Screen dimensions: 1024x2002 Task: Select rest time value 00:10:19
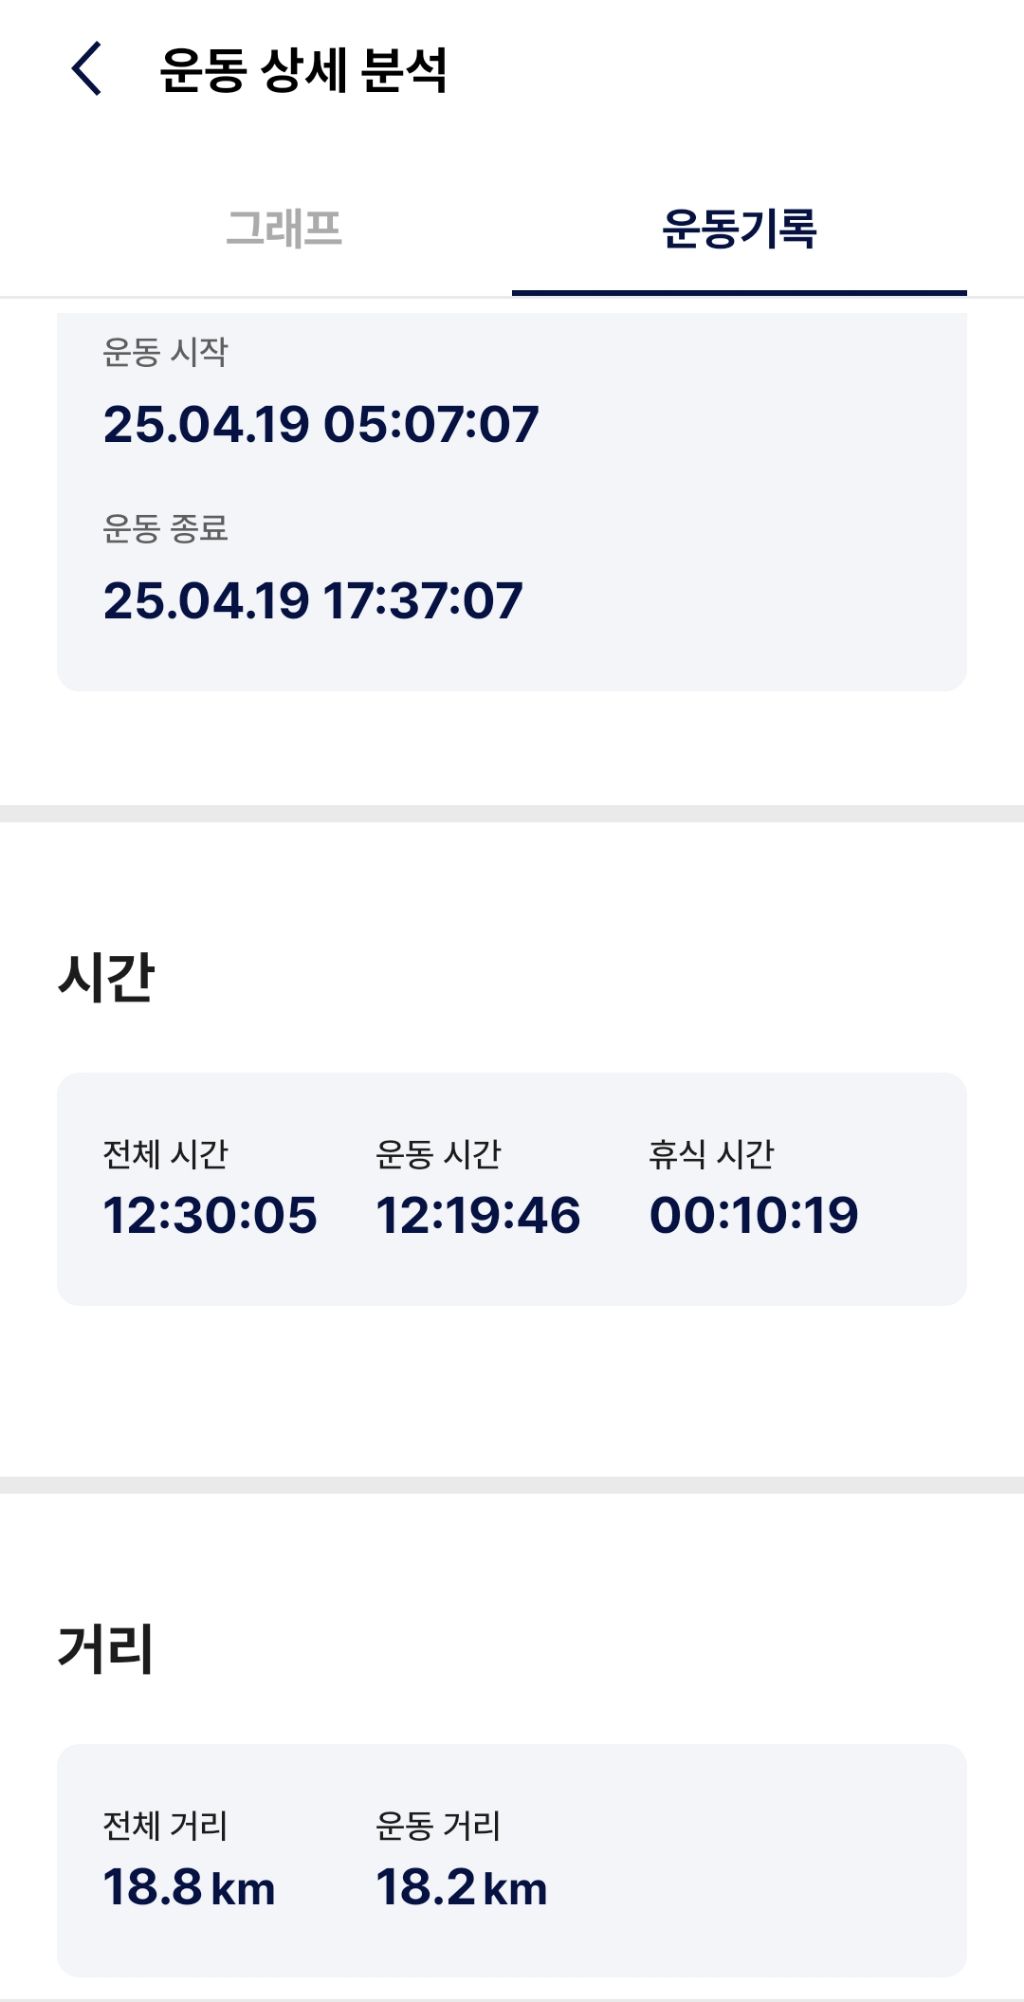click(x=754, y=1215)
